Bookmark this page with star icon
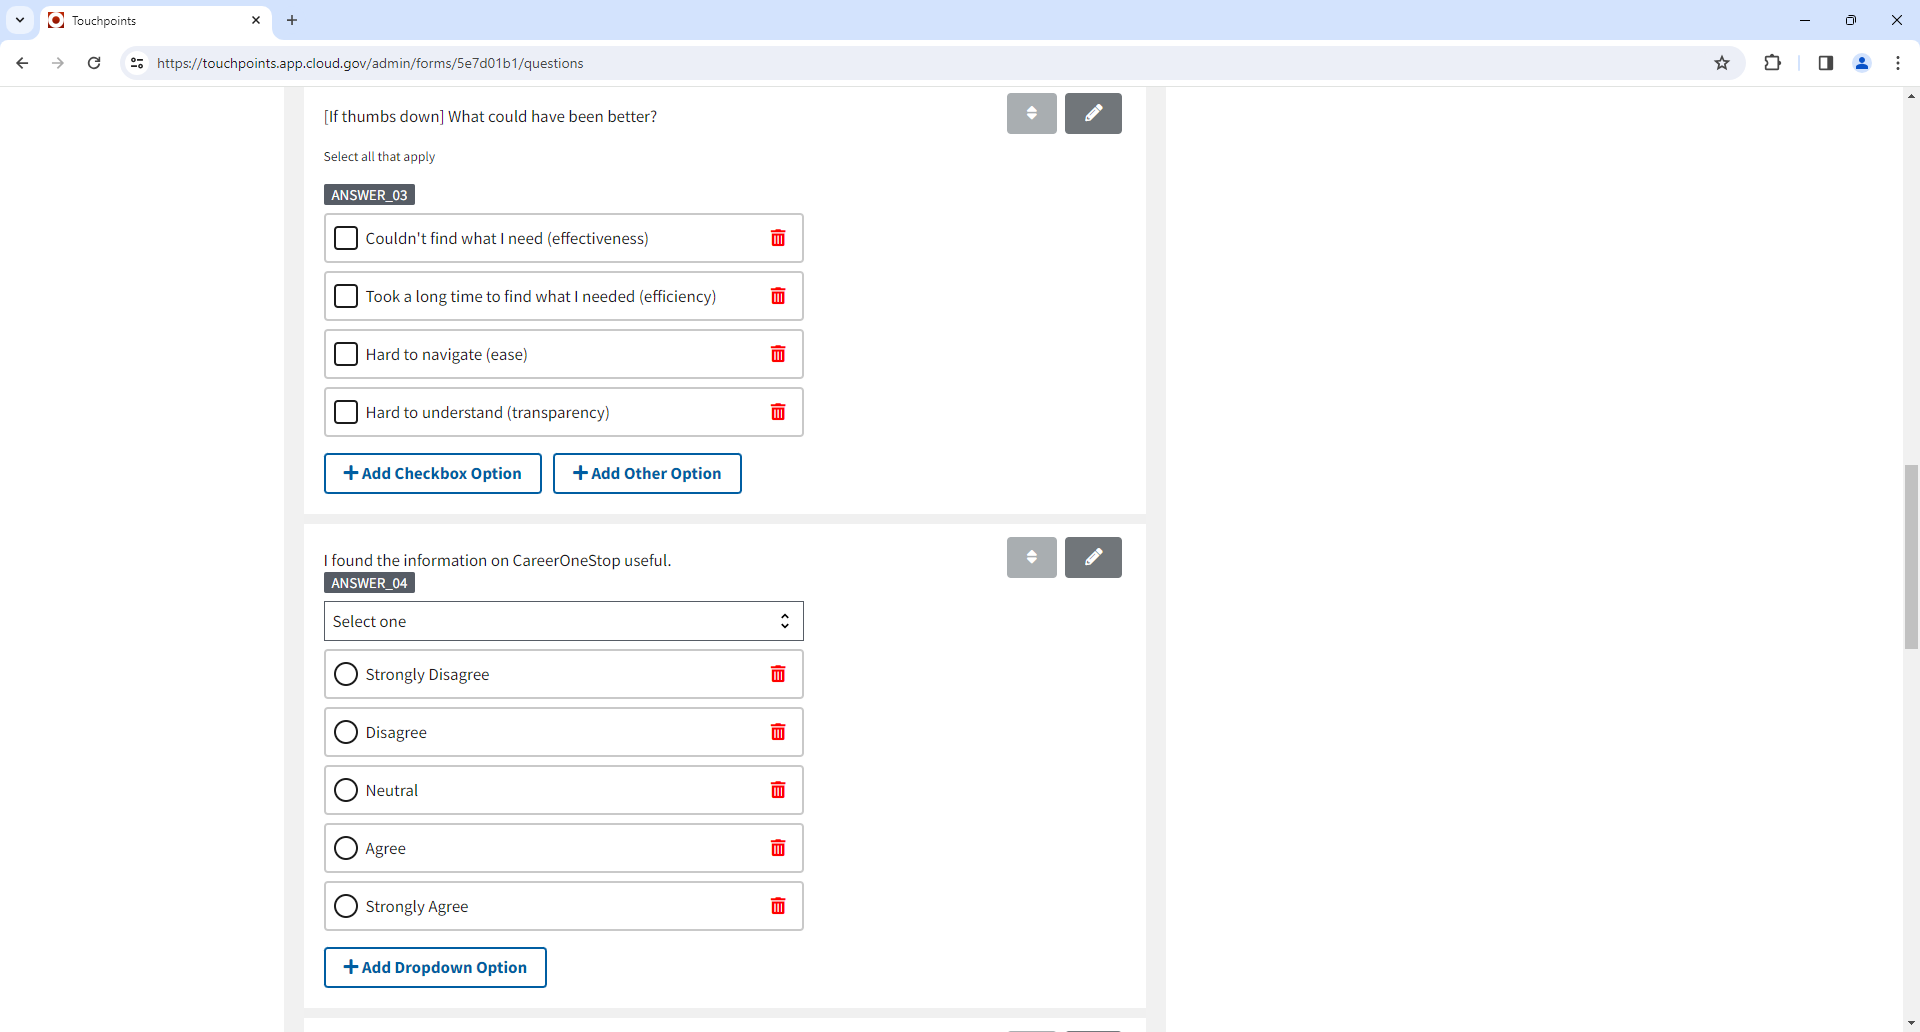The image size is (1920, 1032). [x=1722, y=63]
